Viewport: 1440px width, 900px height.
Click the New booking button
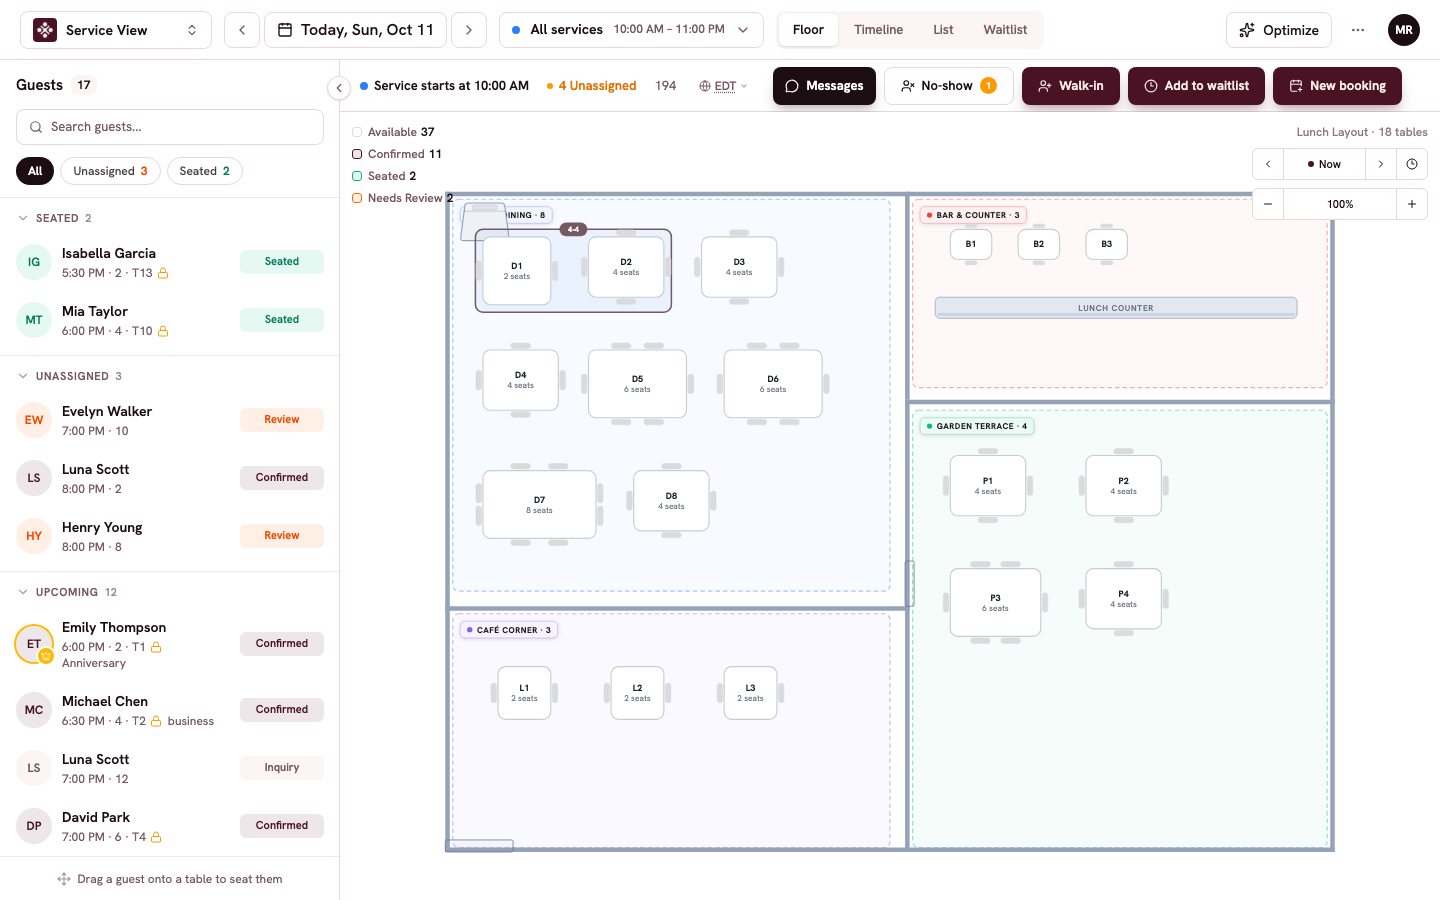click(x=1337, y=86)
